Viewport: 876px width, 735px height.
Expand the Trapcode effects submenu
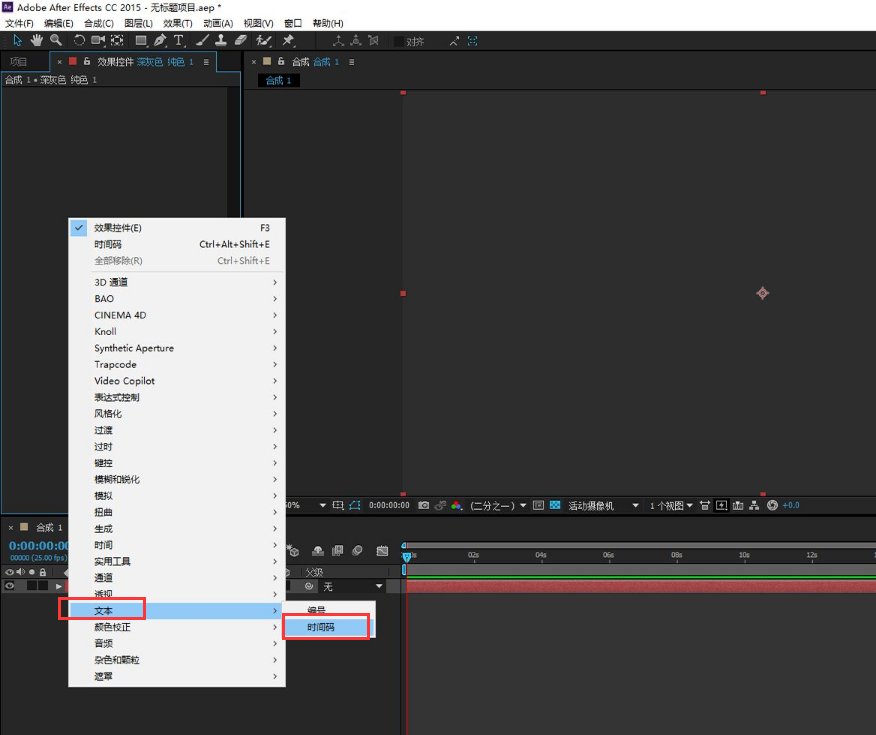coord(177,365)
